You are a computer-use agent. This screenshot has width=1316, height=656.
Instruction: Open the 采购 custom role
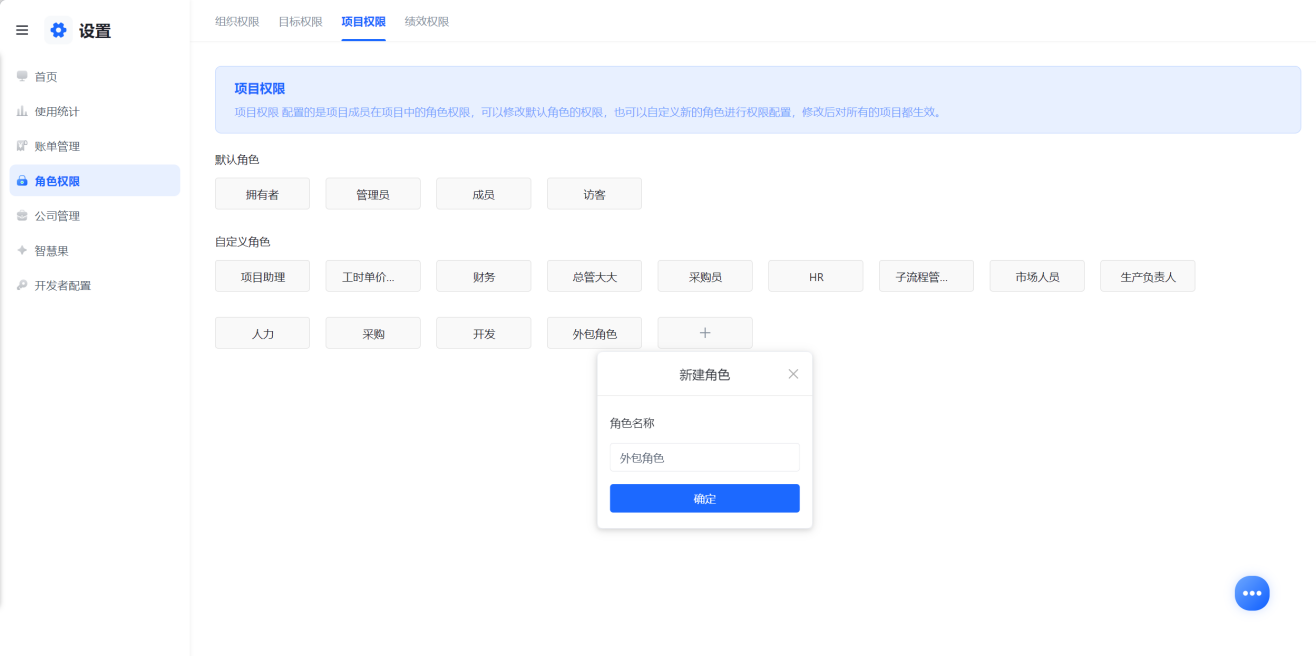coord(373,333)
